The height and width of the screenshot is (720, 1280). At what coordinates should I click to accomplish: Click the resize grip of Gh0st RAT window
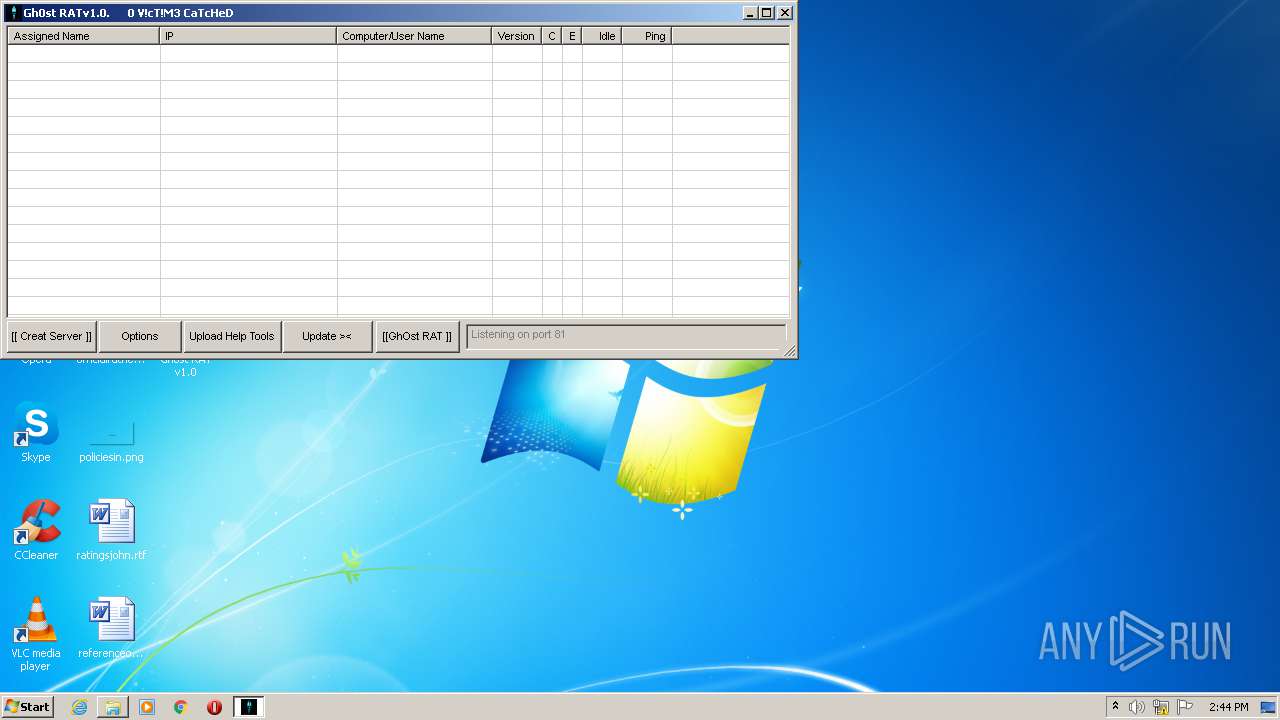(790, 350)
